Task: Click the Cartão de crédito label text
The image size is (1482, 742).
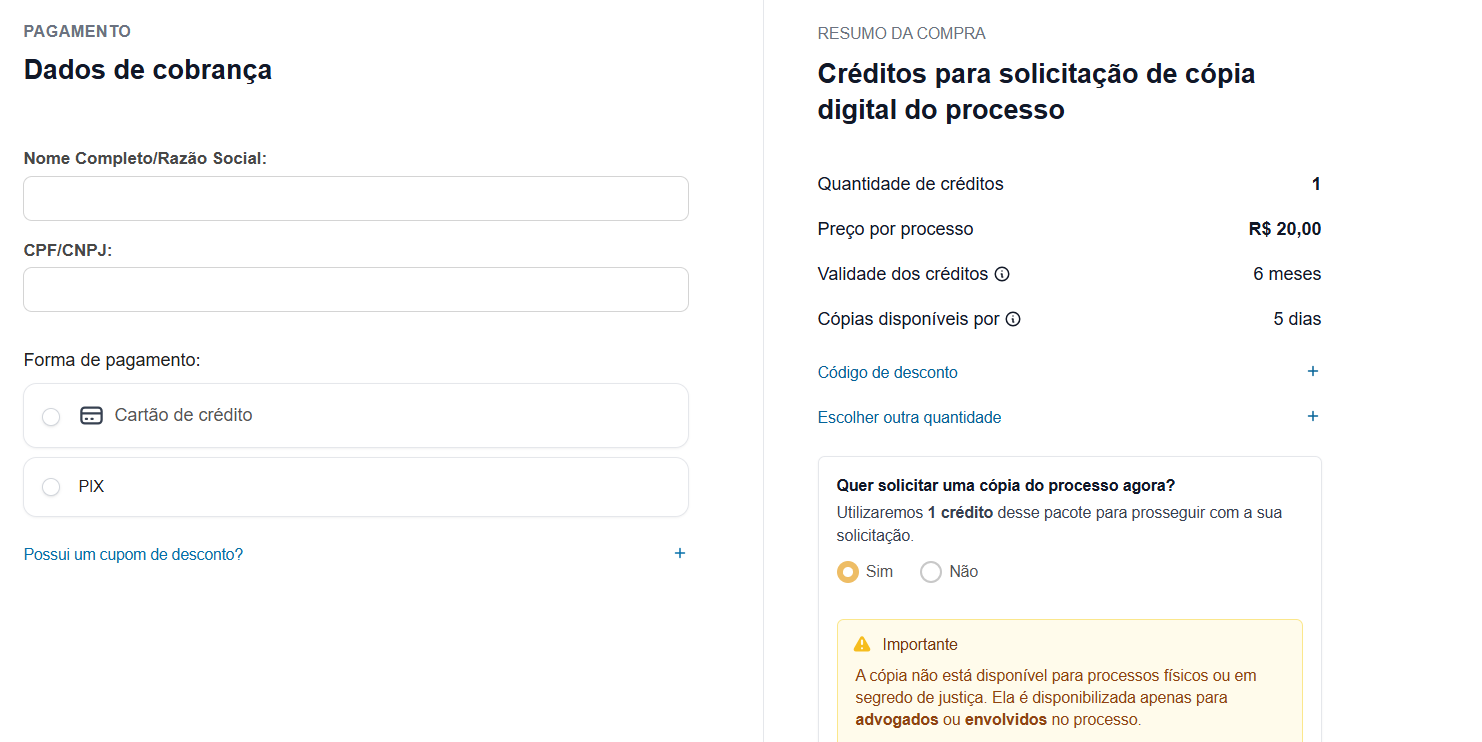Action: tap(184, 415)
